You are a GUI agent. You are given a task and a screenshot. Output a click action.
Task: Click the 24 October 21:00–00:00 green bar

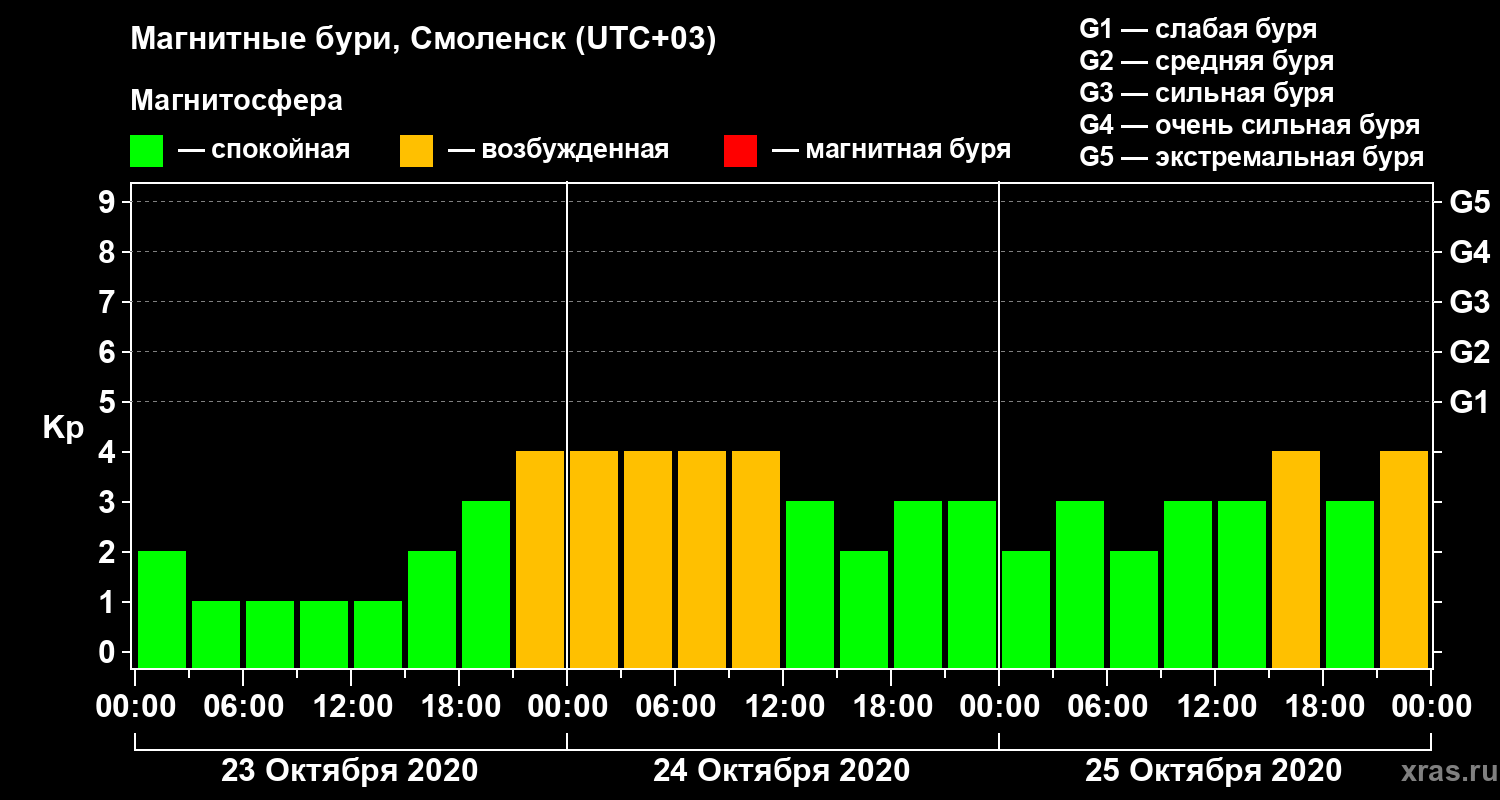(x=972, y=584)
